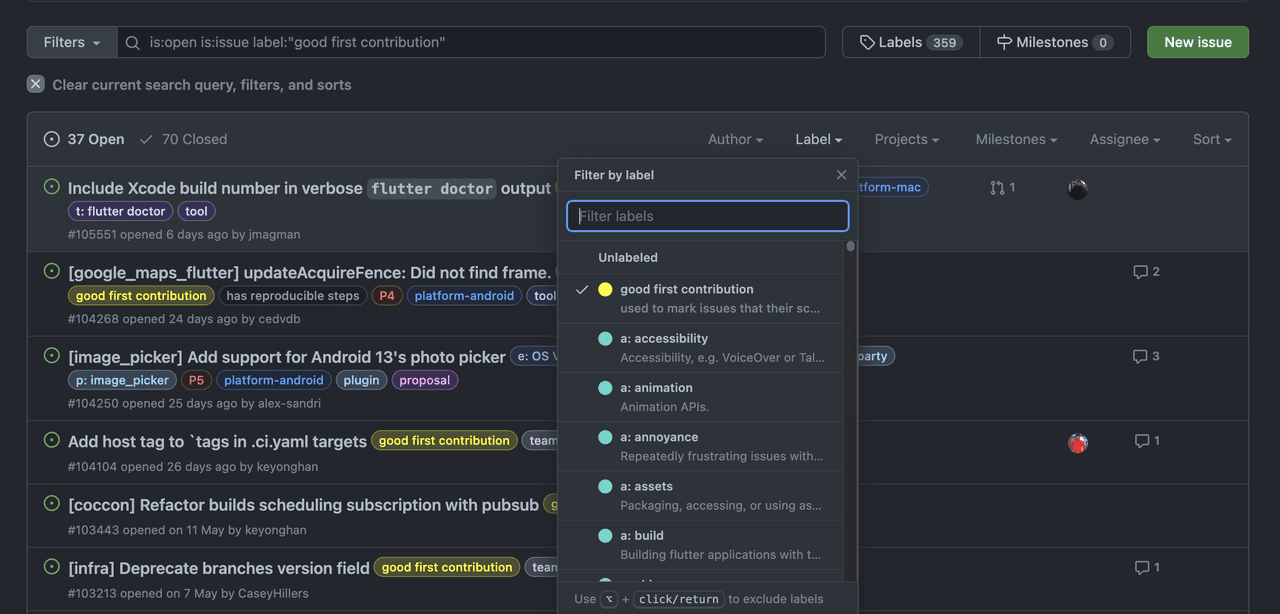This screenshot has height=614, width=1280.
Task: Click the p: image_picker label
Action: 123,380
